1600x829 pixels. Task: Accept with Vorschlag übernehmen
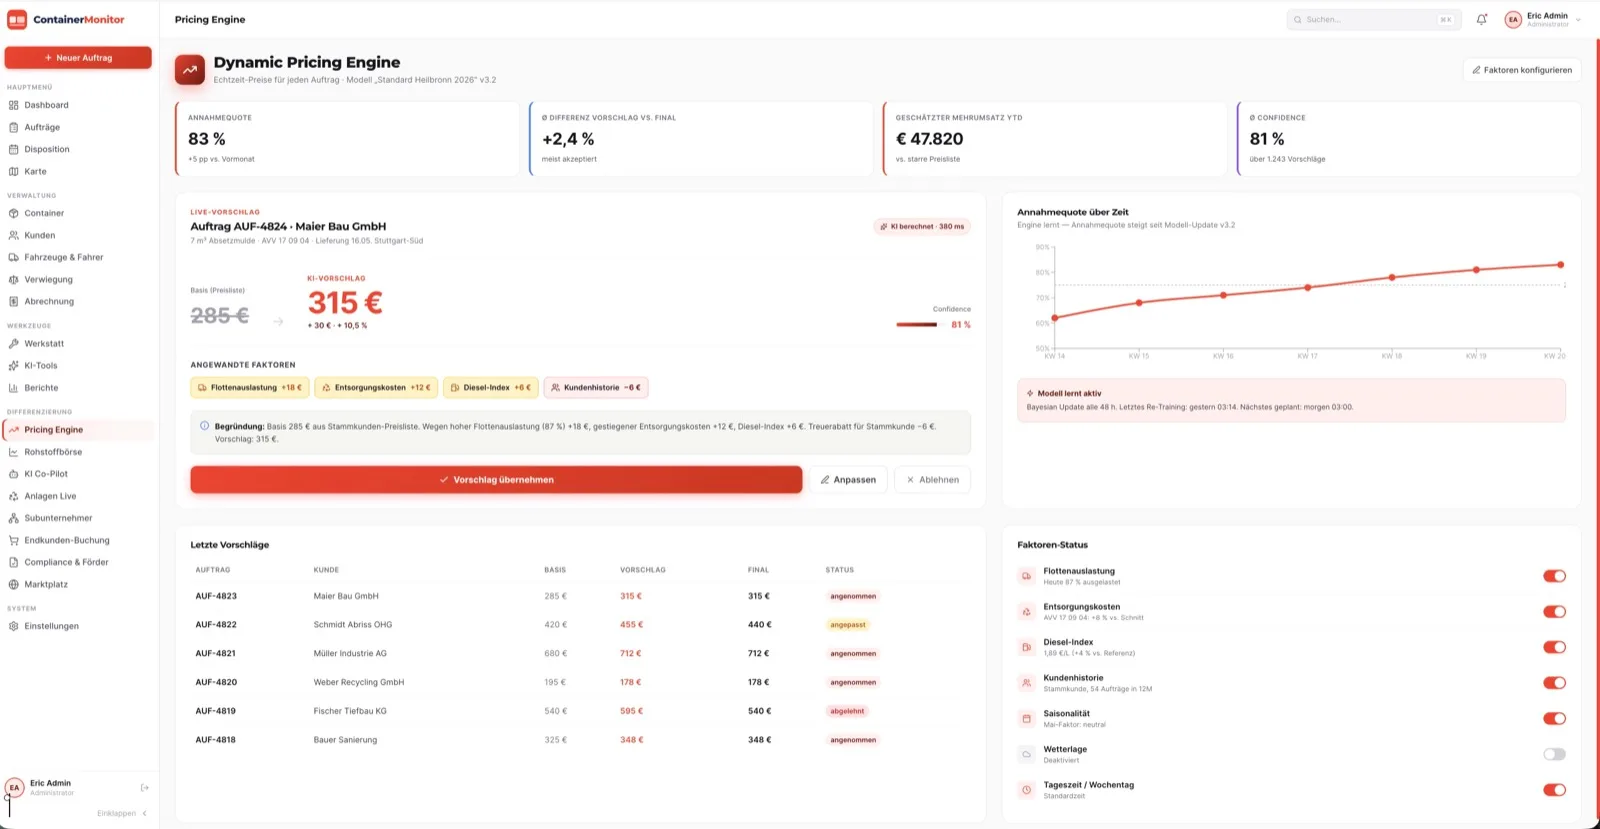496,480
